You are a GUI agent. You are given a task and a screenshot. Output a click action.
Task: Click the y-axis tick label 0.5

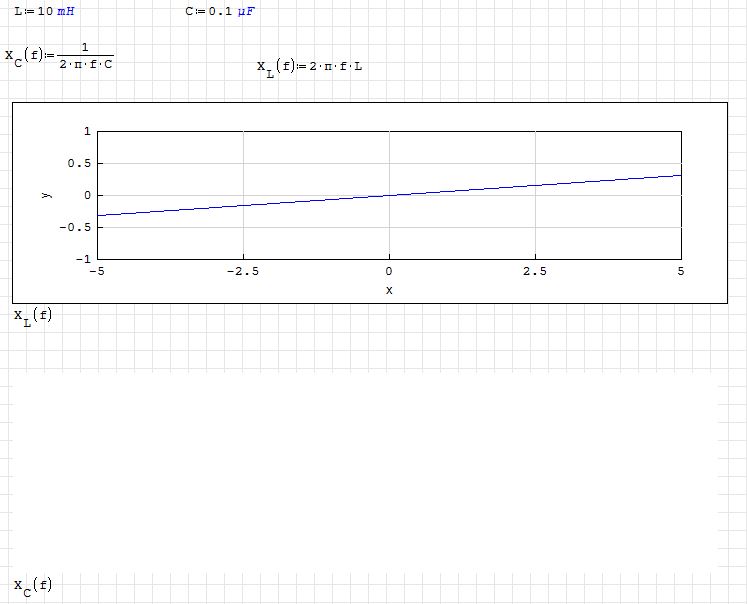(81, 163)
